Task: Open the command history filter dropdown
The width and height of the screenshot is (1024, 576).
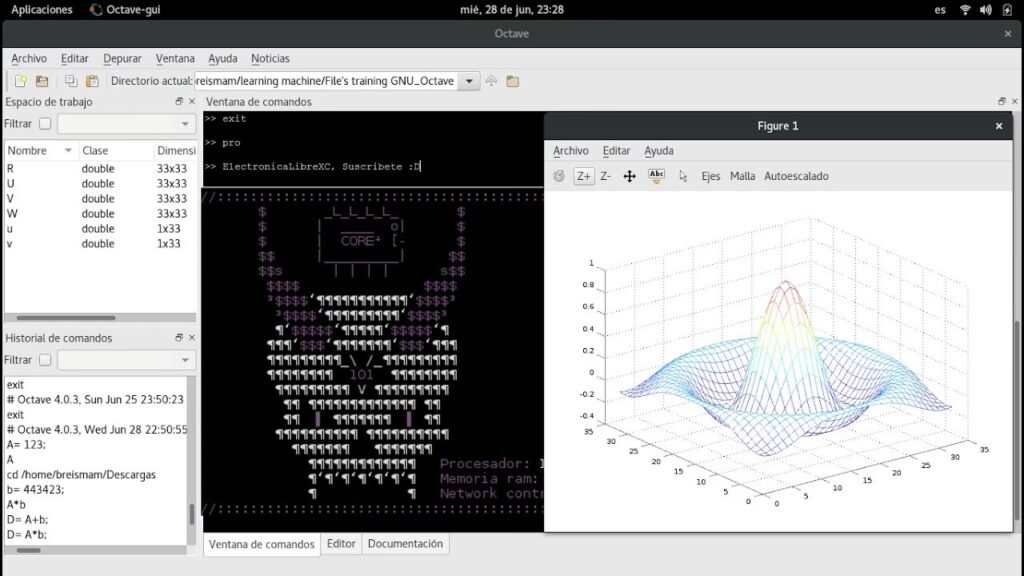Action: point(126,360)
